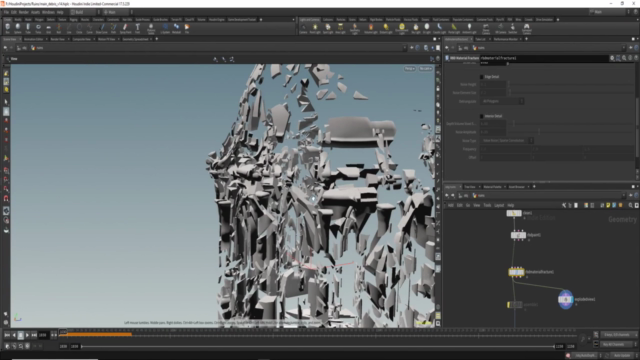Enable the Edge Detail checkbox
This screenshot has height=360, width=640.
[482, 77]
